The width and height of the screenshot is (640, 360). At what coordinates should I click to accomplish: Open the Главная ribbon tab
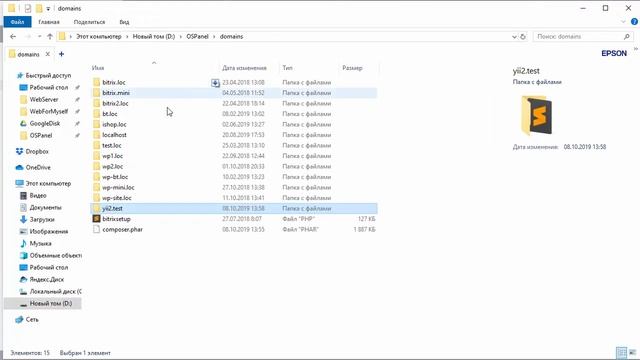49,22
